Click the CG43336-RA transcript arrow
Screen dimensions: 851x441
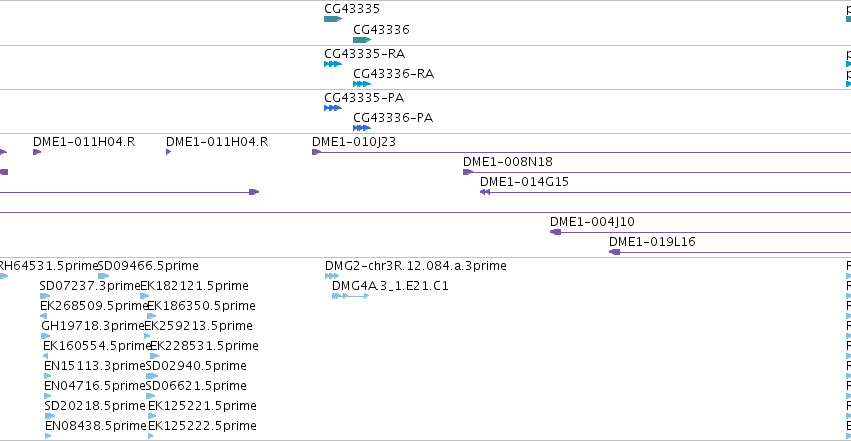(x=362, y=84)
